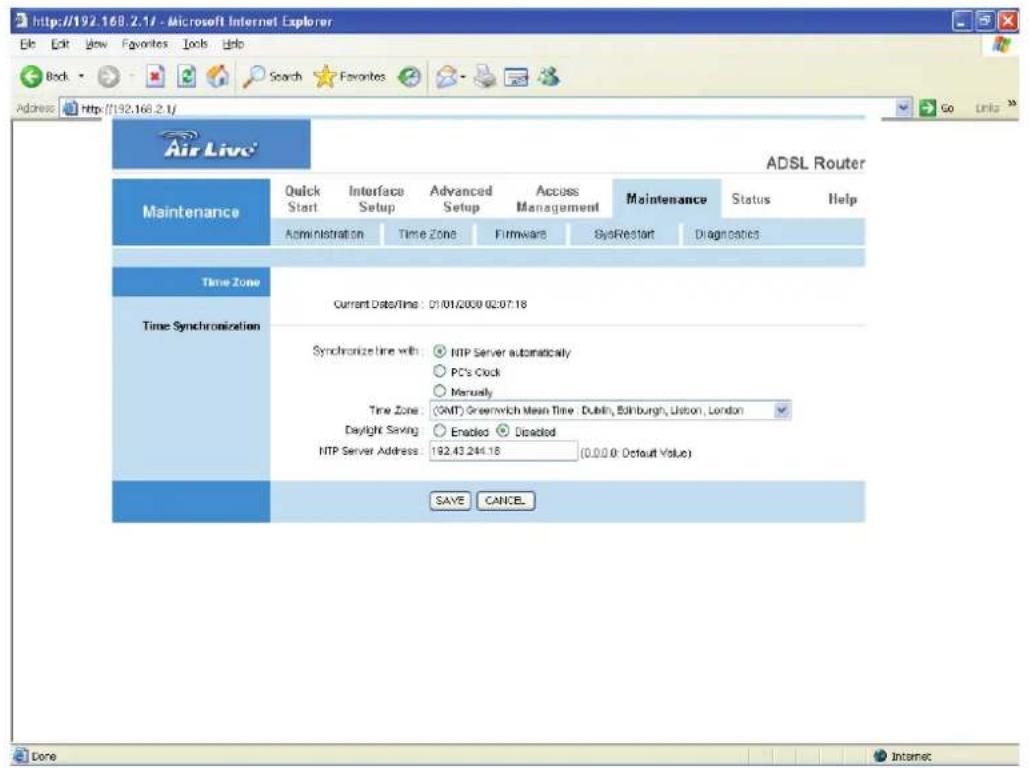The image size is (1029, 768).
Task: Open the Diagnostics sub-page
Action: tap(727, 234)
